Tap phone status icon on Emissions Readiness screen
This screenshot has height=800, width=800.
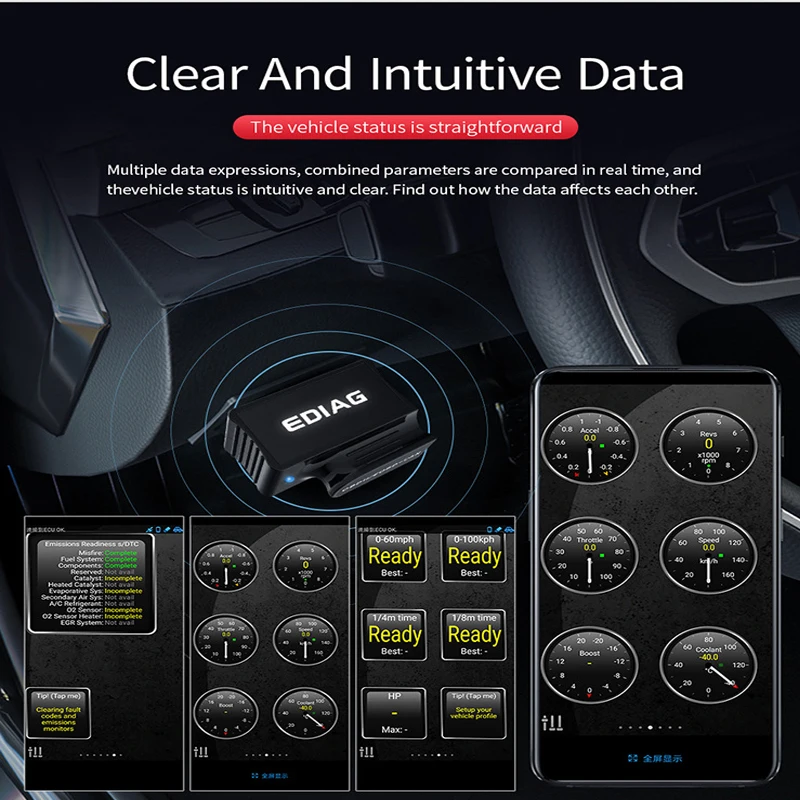158,530
